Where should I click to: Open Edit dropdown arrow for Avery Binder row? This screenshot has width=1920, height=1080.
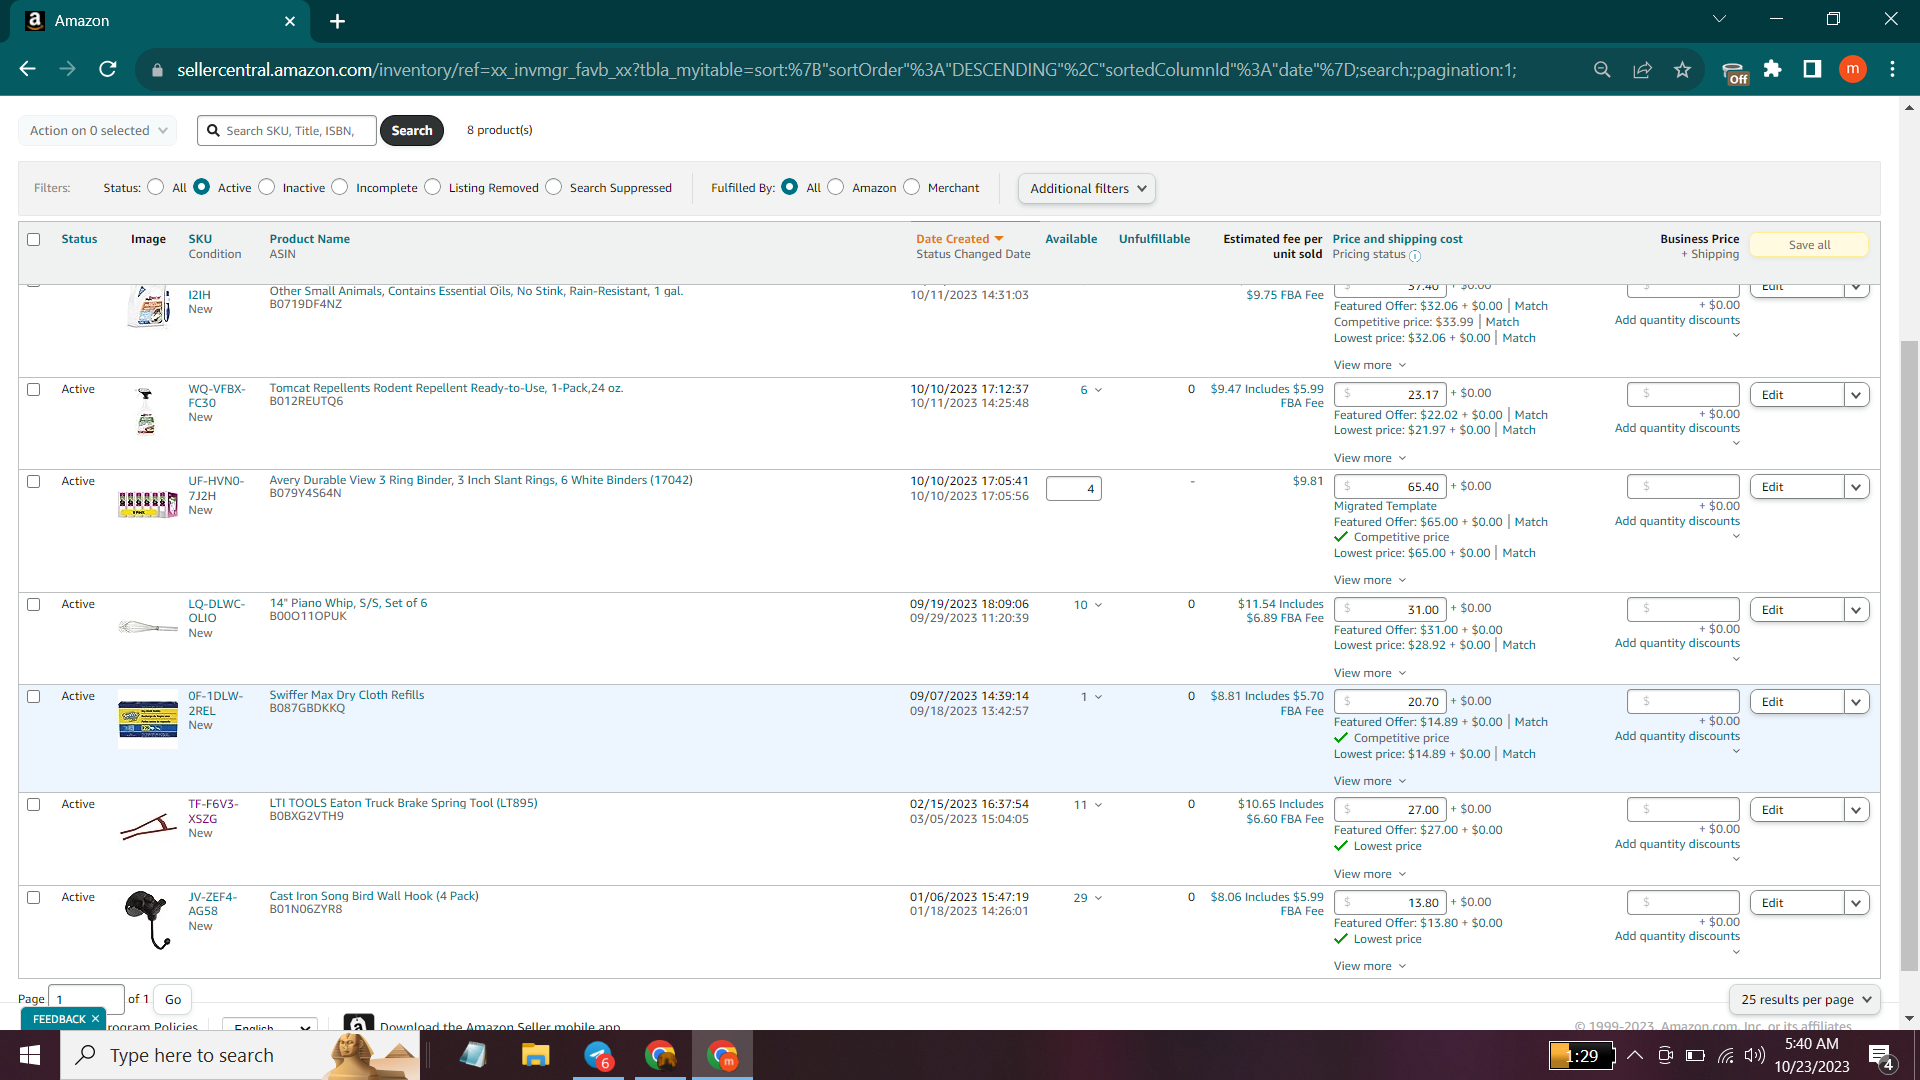pyautogui.click(x=1857, y=487)
